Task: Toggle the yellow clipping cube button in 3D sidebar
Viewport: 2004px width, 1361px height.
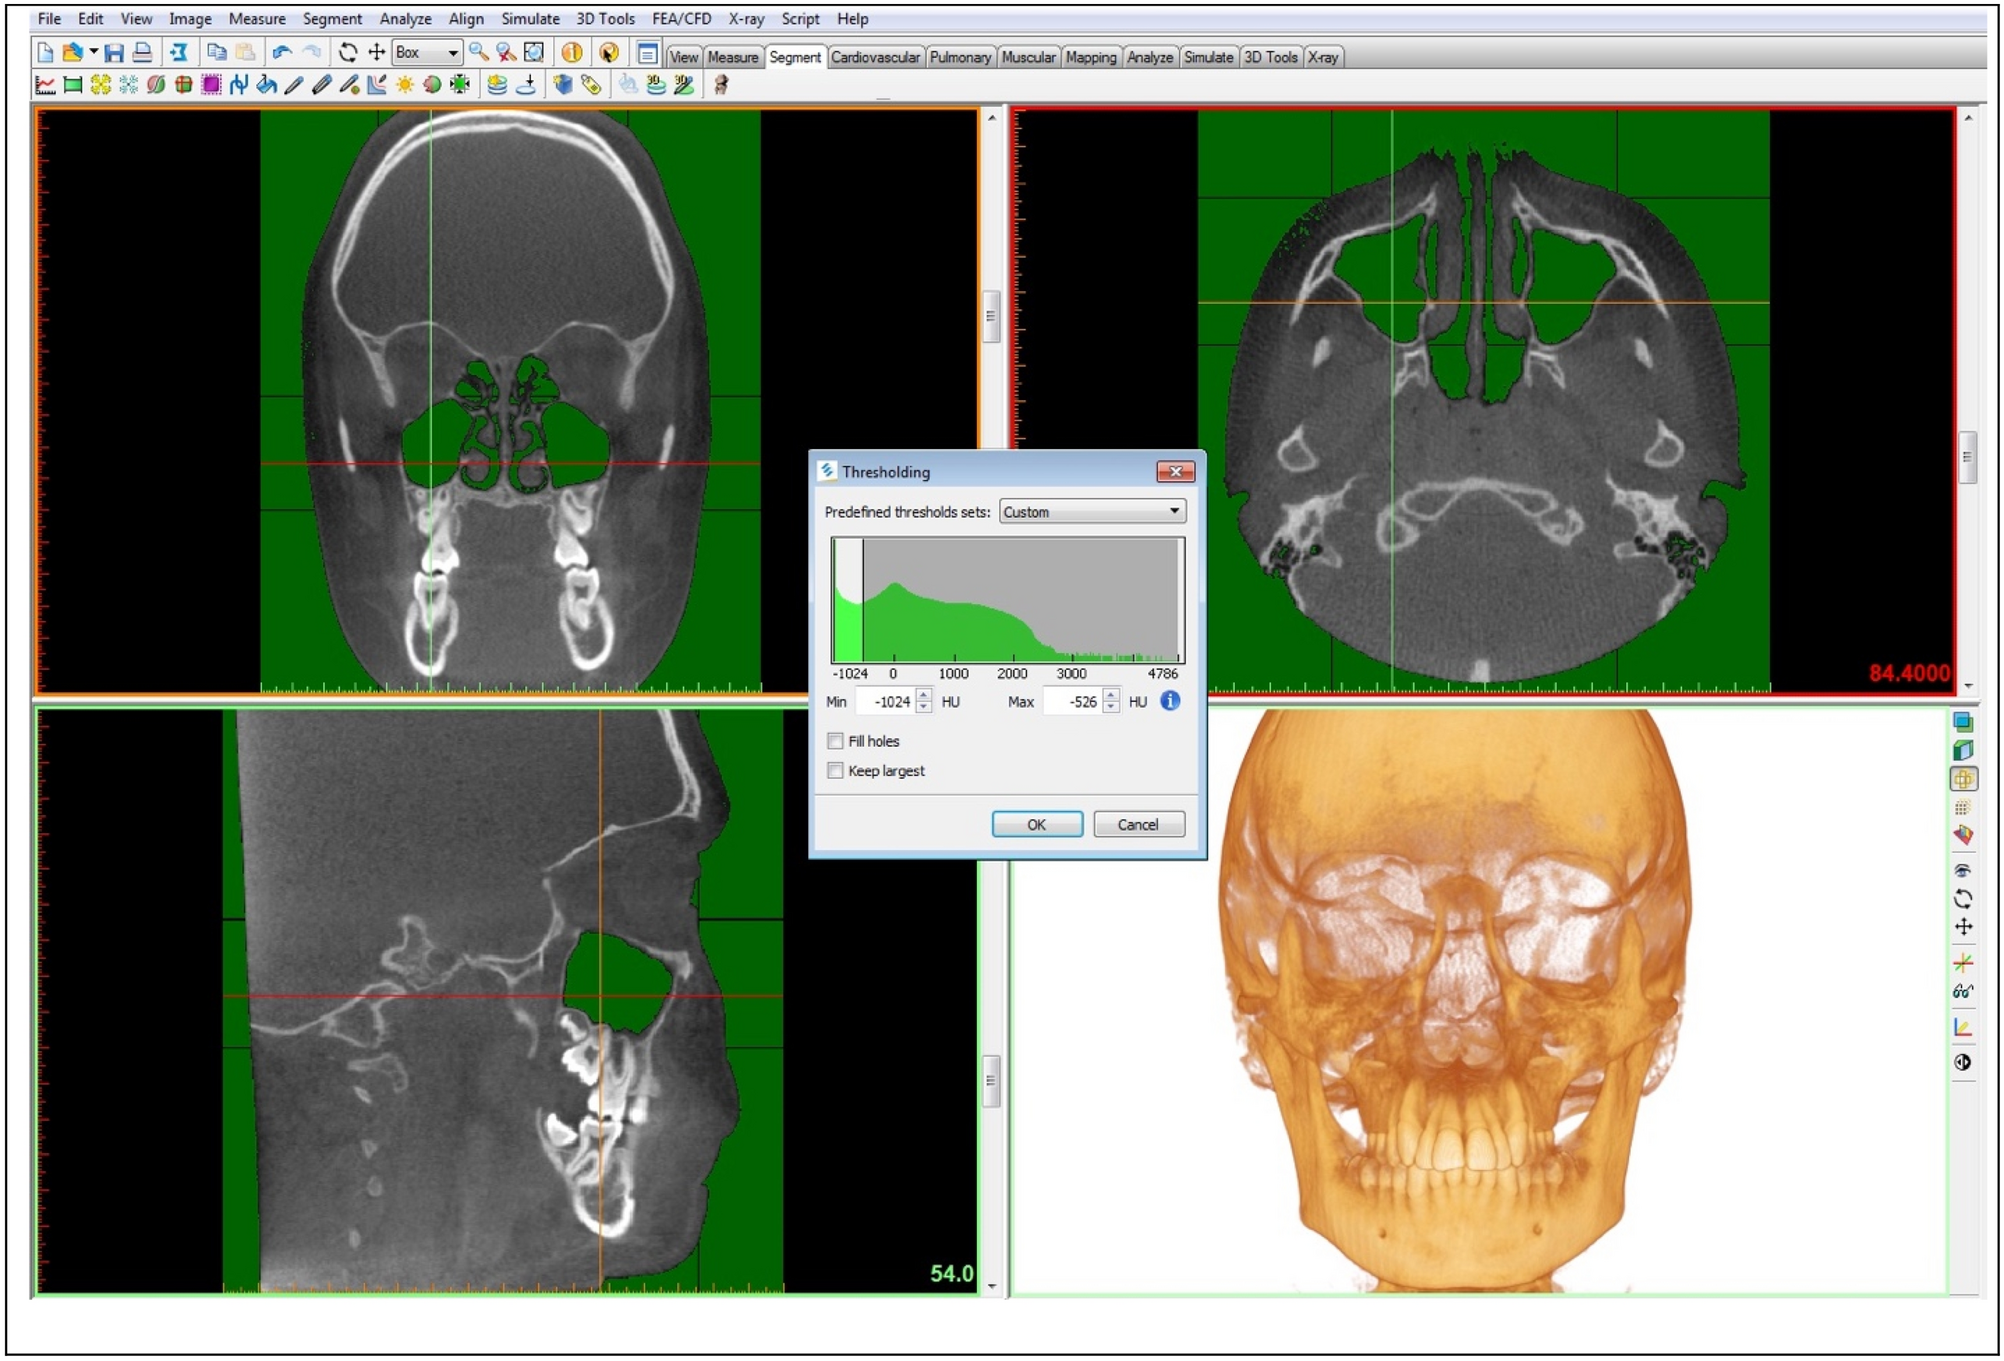Action: tap(1963, 778)
